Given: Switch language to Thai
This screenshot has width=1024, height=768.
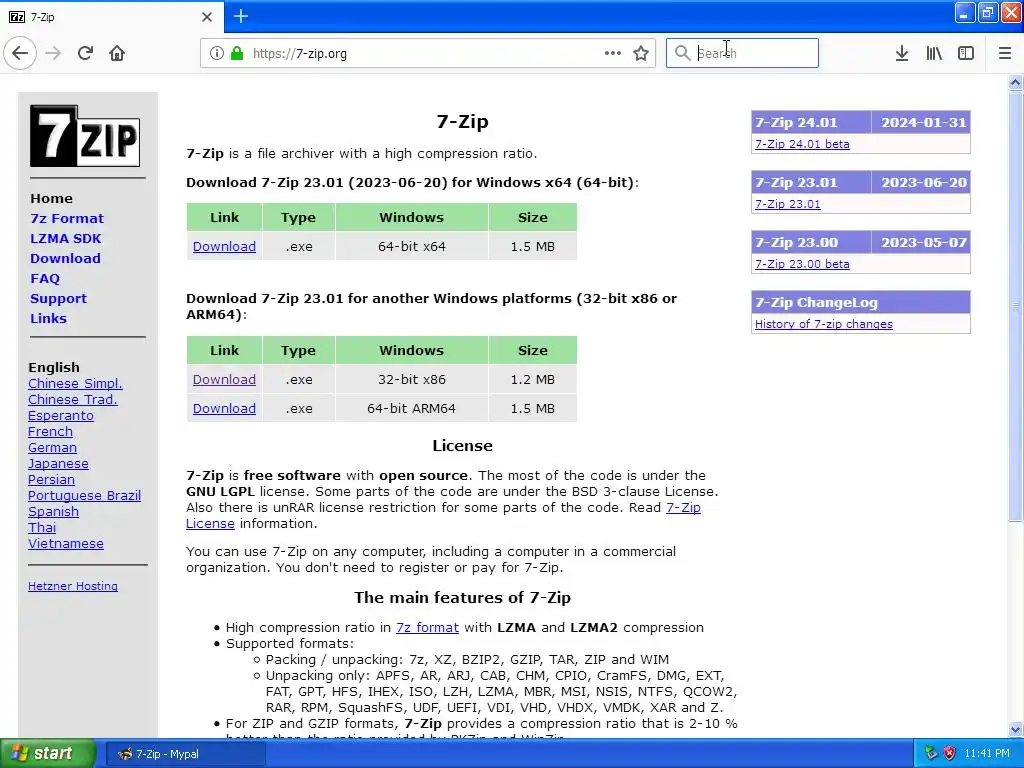Looking at the screenshot, I should point(42,528).
